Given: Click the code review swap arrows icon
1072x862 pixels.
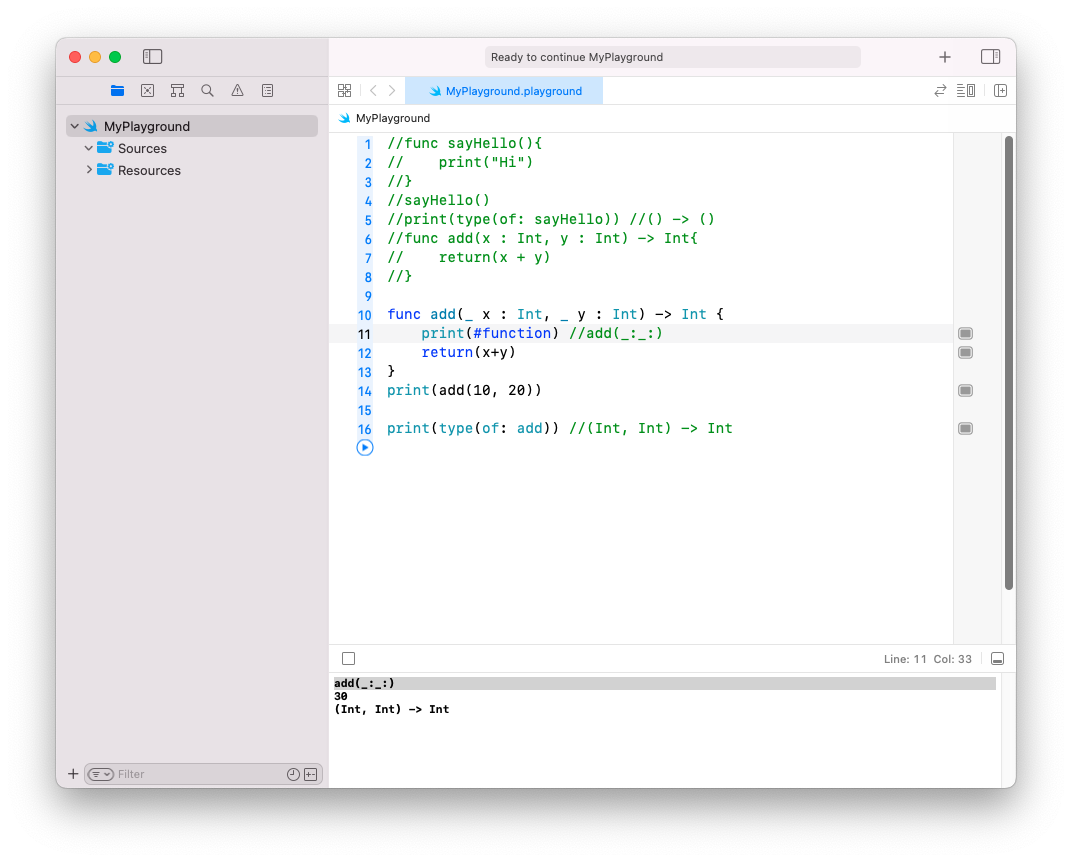Looking at the screenshot, I should pos(940,90).
